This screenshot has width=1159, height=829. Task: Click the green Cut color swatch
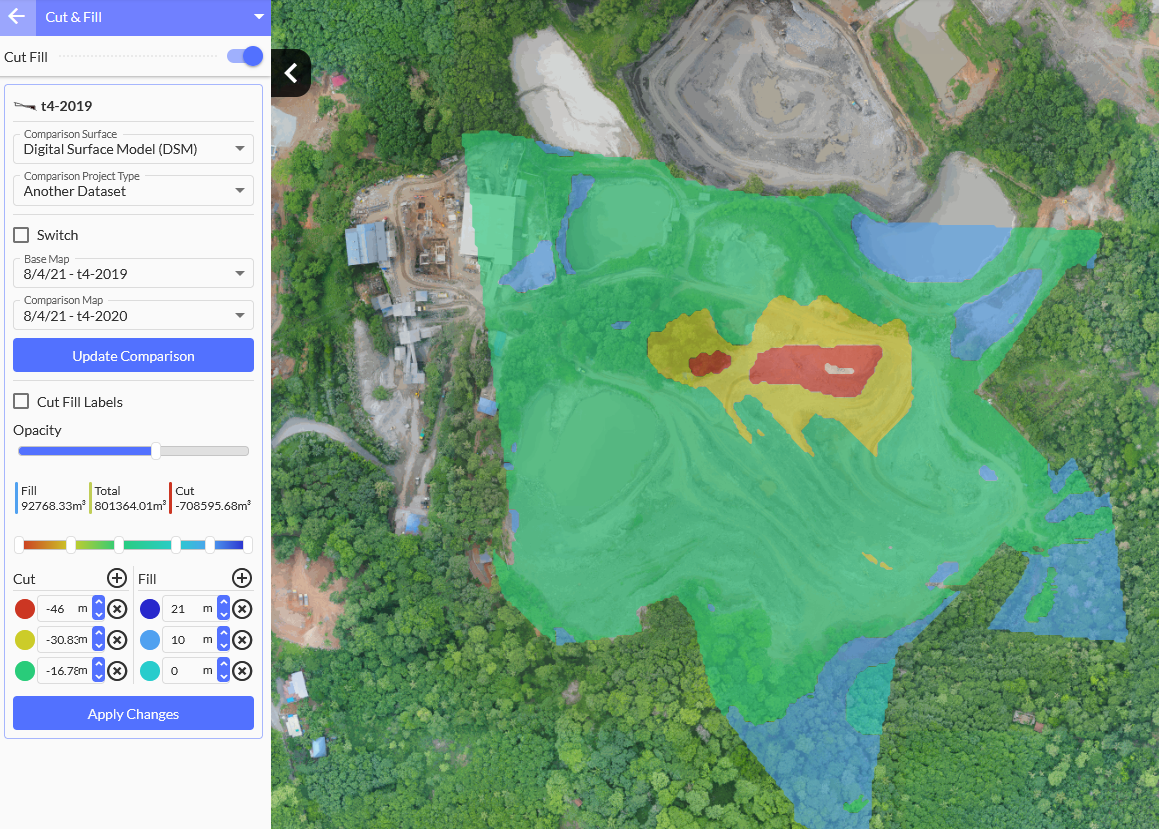25,671
